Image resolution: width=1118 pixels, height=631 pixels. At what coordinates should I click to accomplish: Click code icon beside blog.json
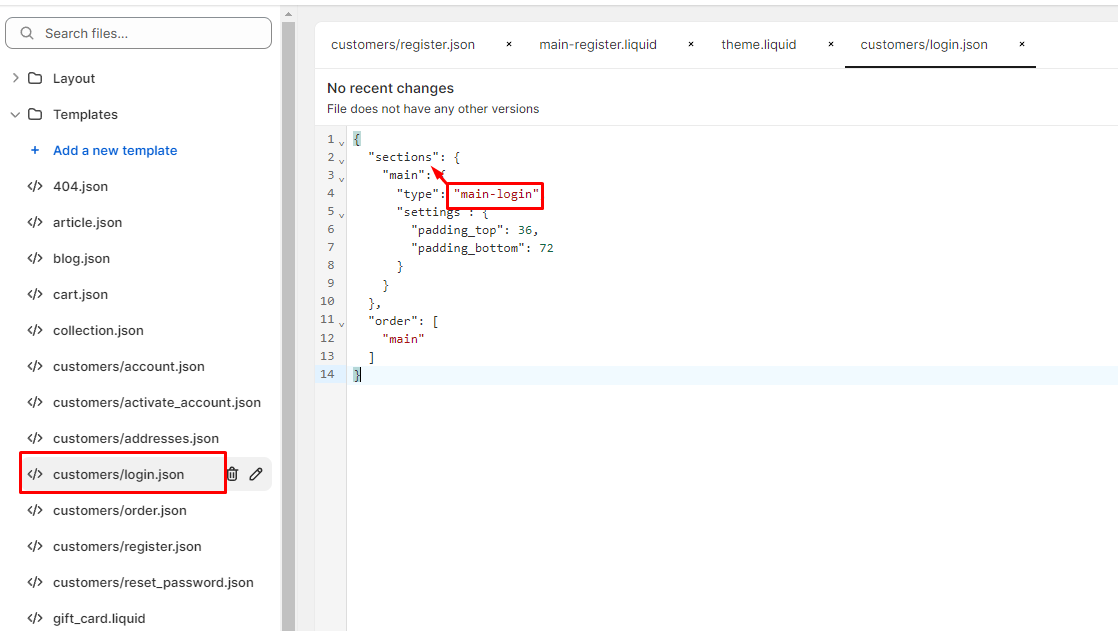[x=35, y=258]
